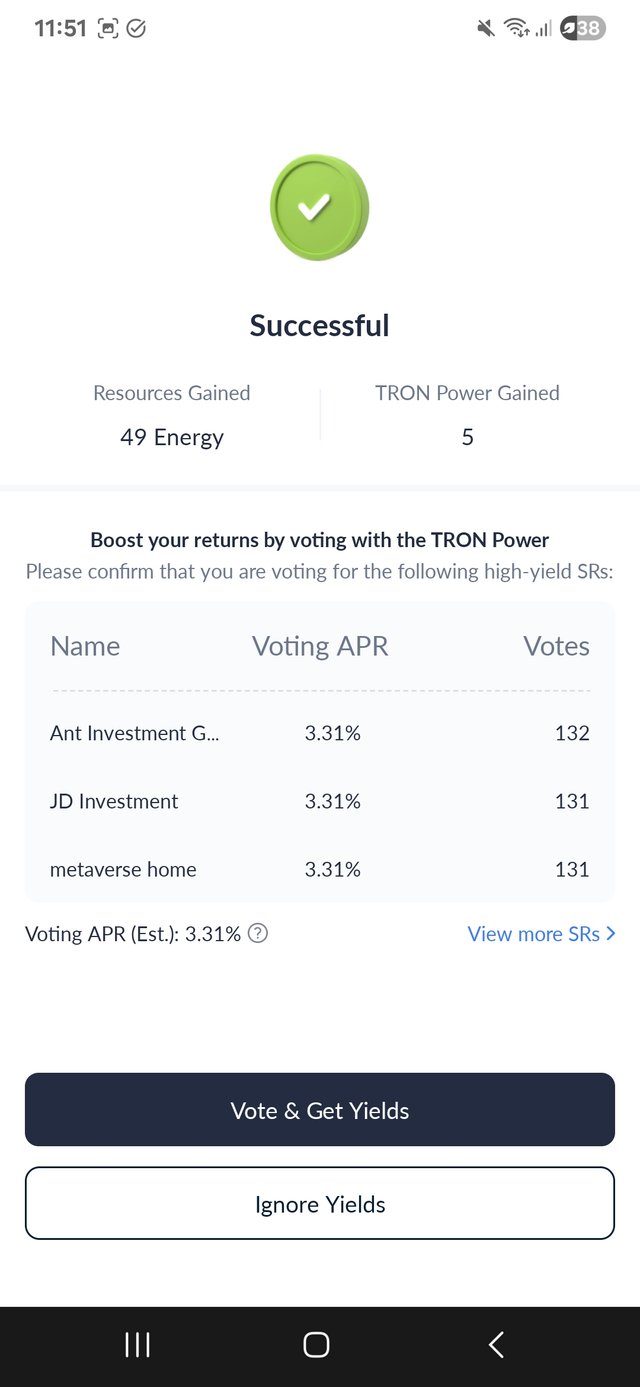Tap the muted sound status icon
Viewport: 640px width, 1387px height.
[x=486, y=28]
